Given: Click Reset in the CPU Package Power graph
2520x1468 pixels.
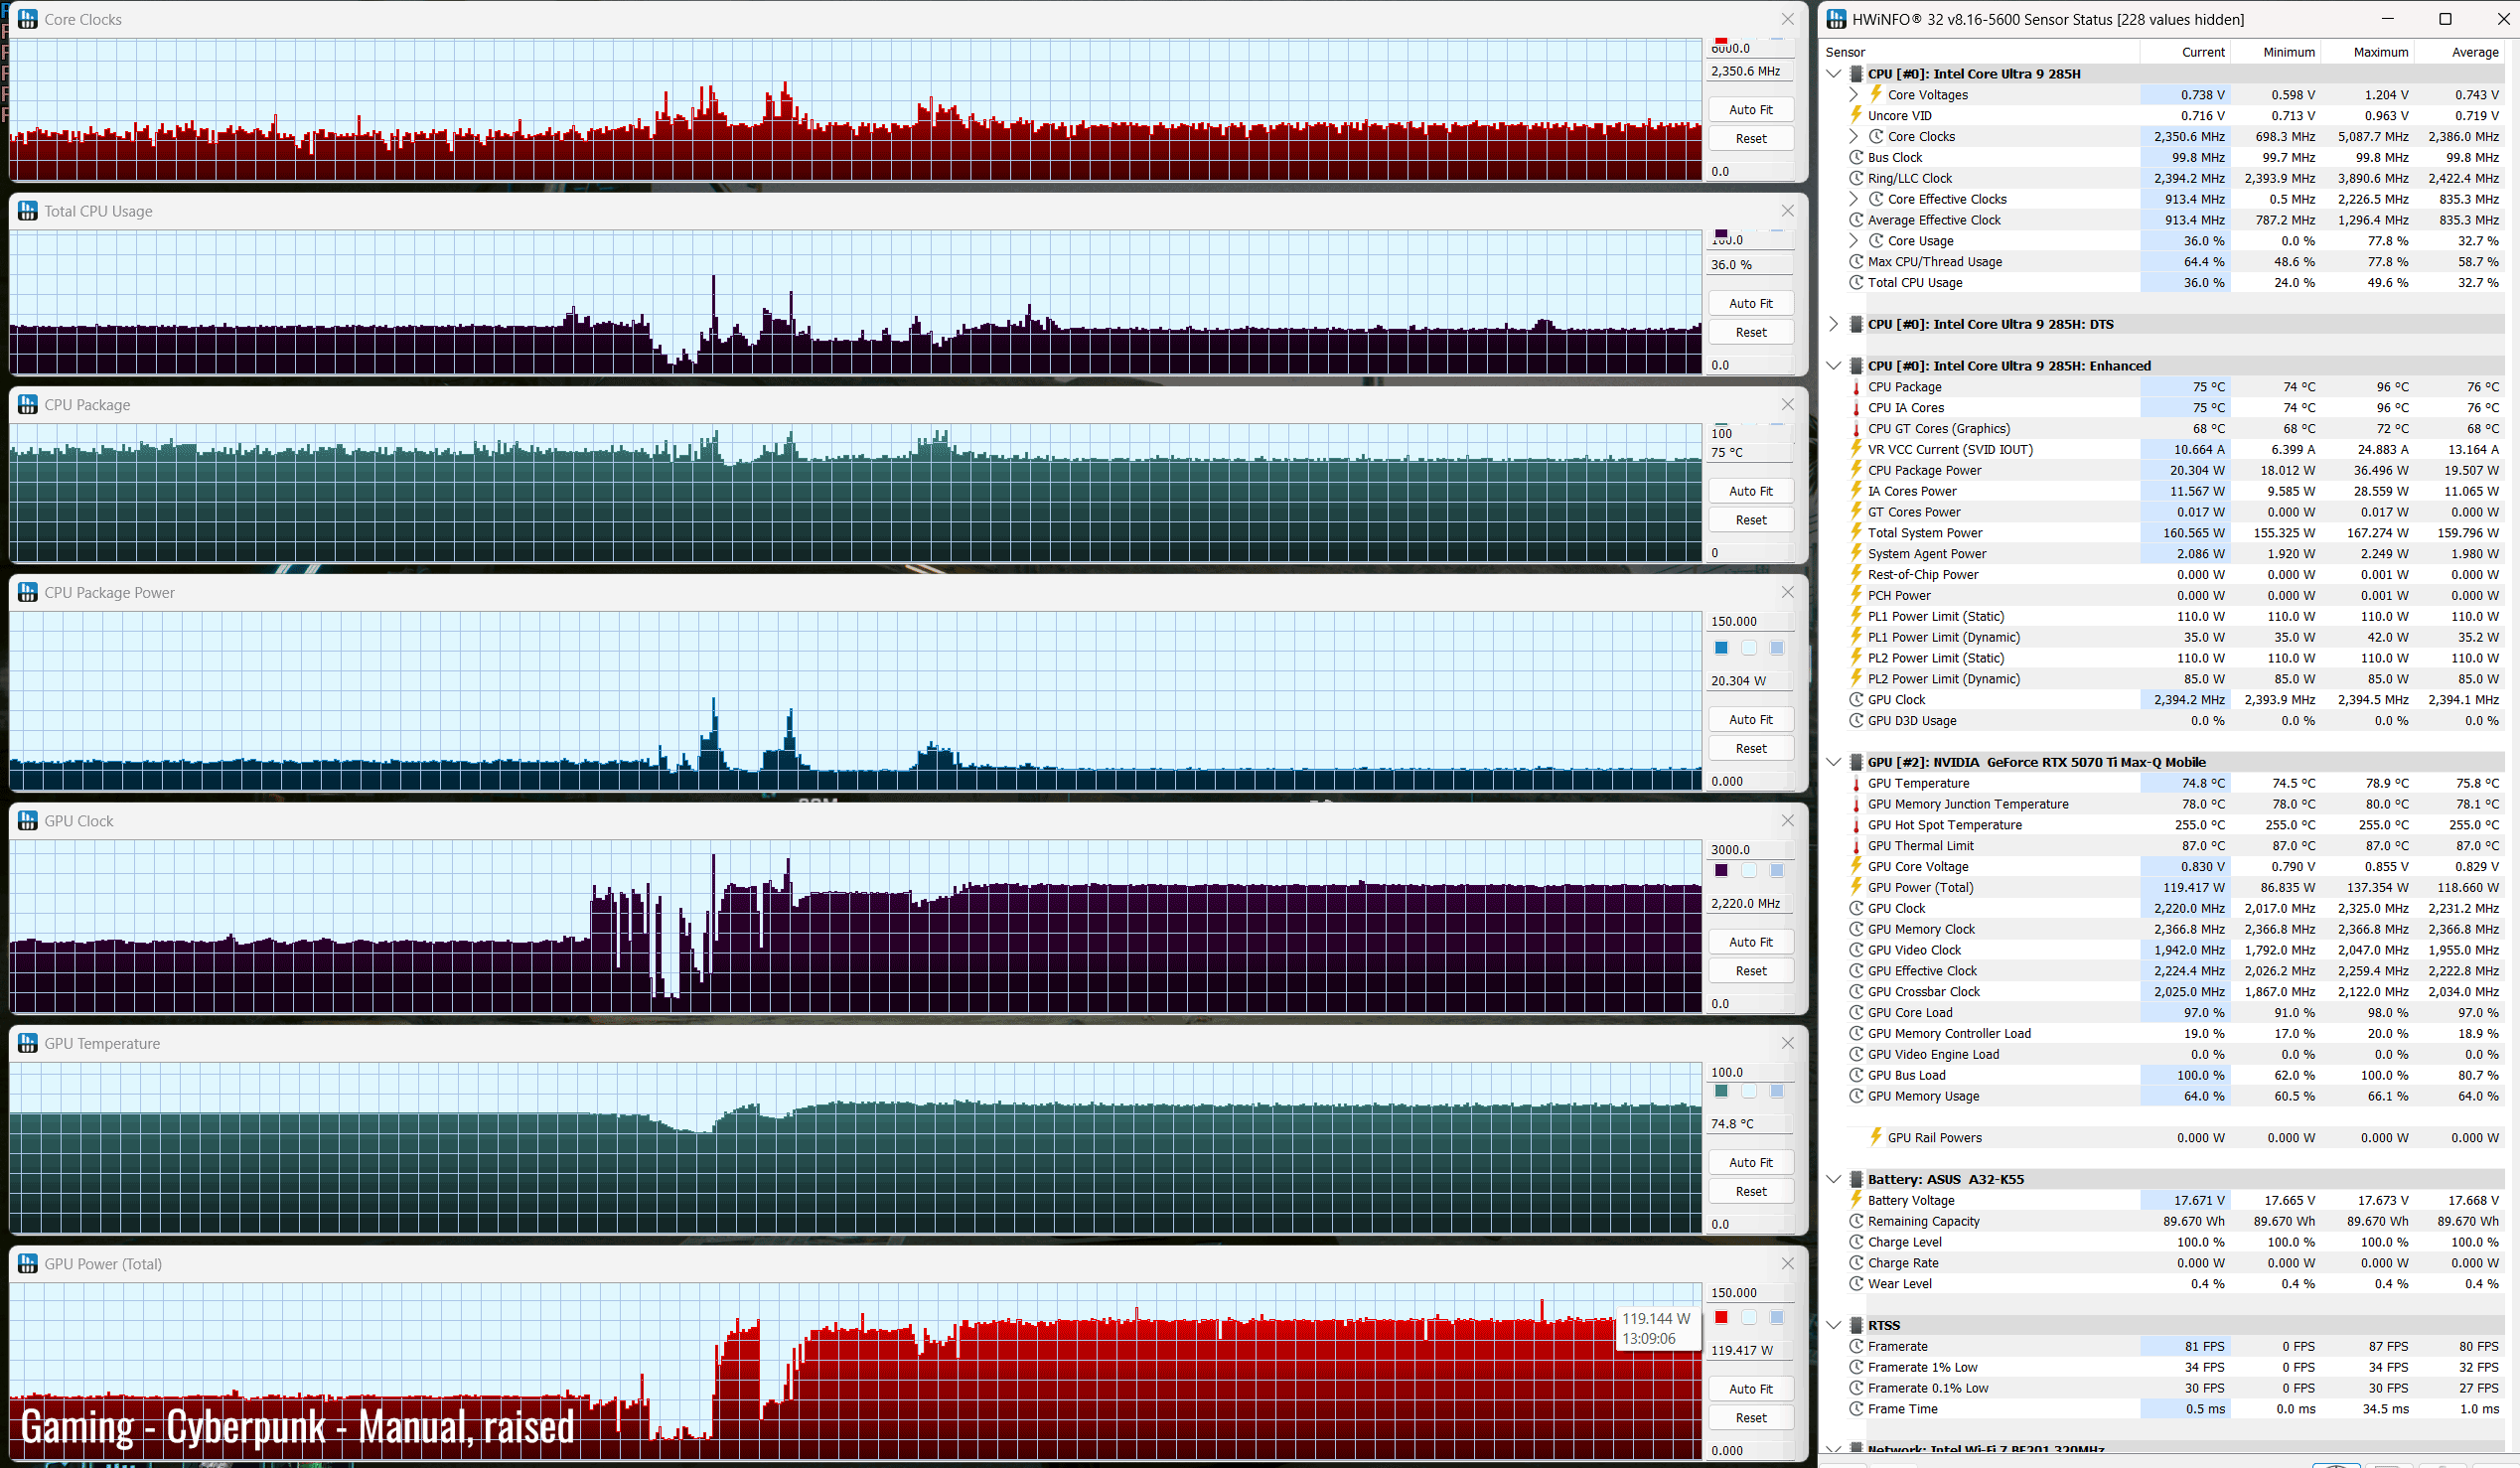Looking at the screenshot, I should click(1750, 748).
